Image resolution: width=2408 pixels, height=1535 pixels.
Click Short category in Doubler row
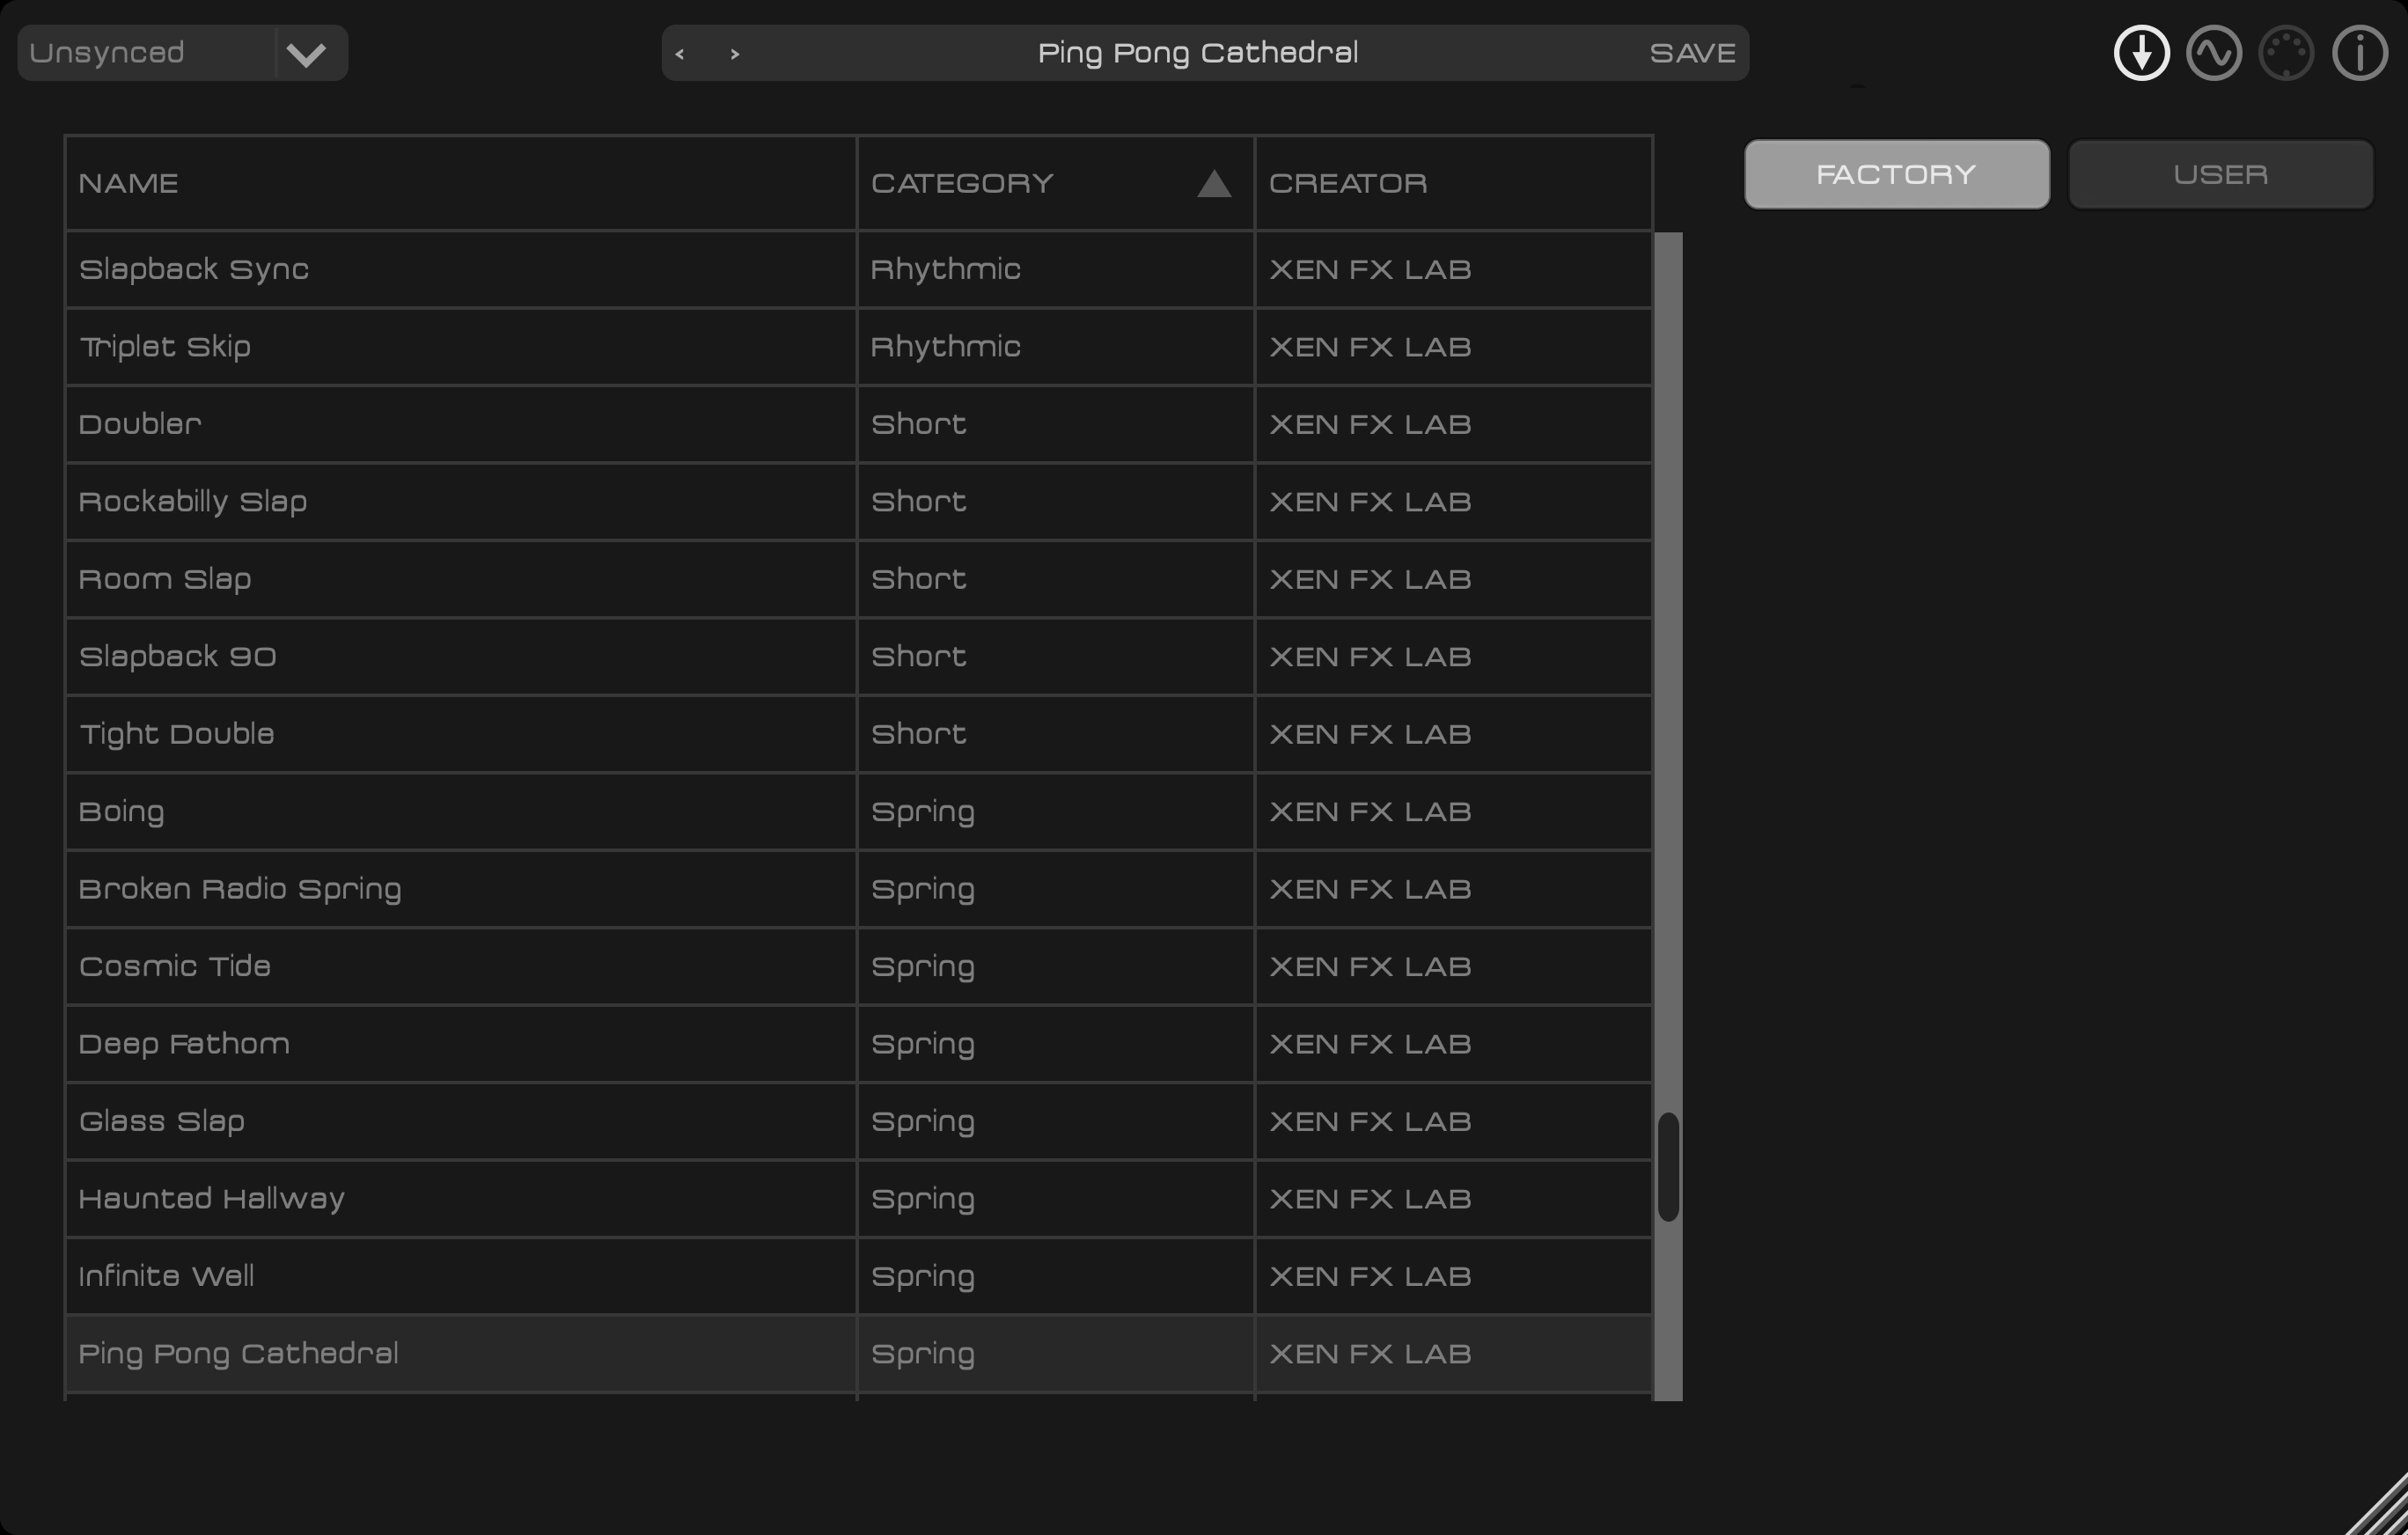[919, 424]
